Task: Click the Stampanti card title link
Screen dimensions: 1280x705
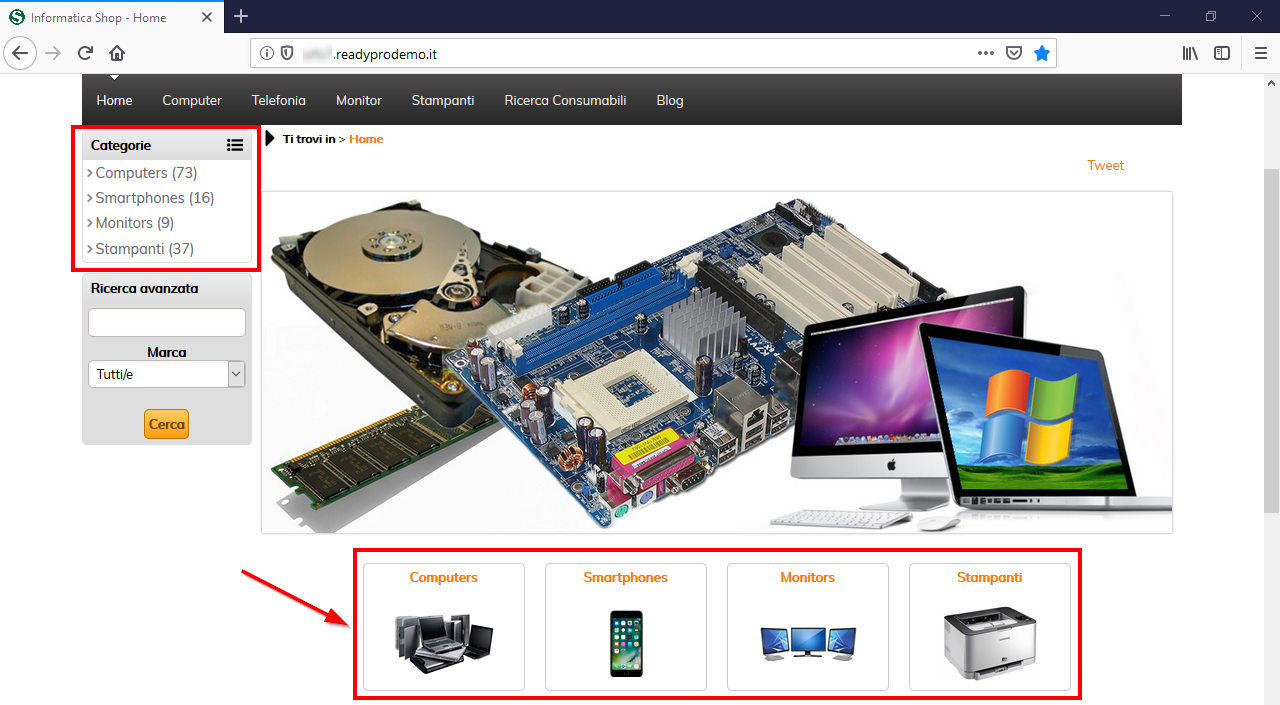Action: tap(990, 577)
